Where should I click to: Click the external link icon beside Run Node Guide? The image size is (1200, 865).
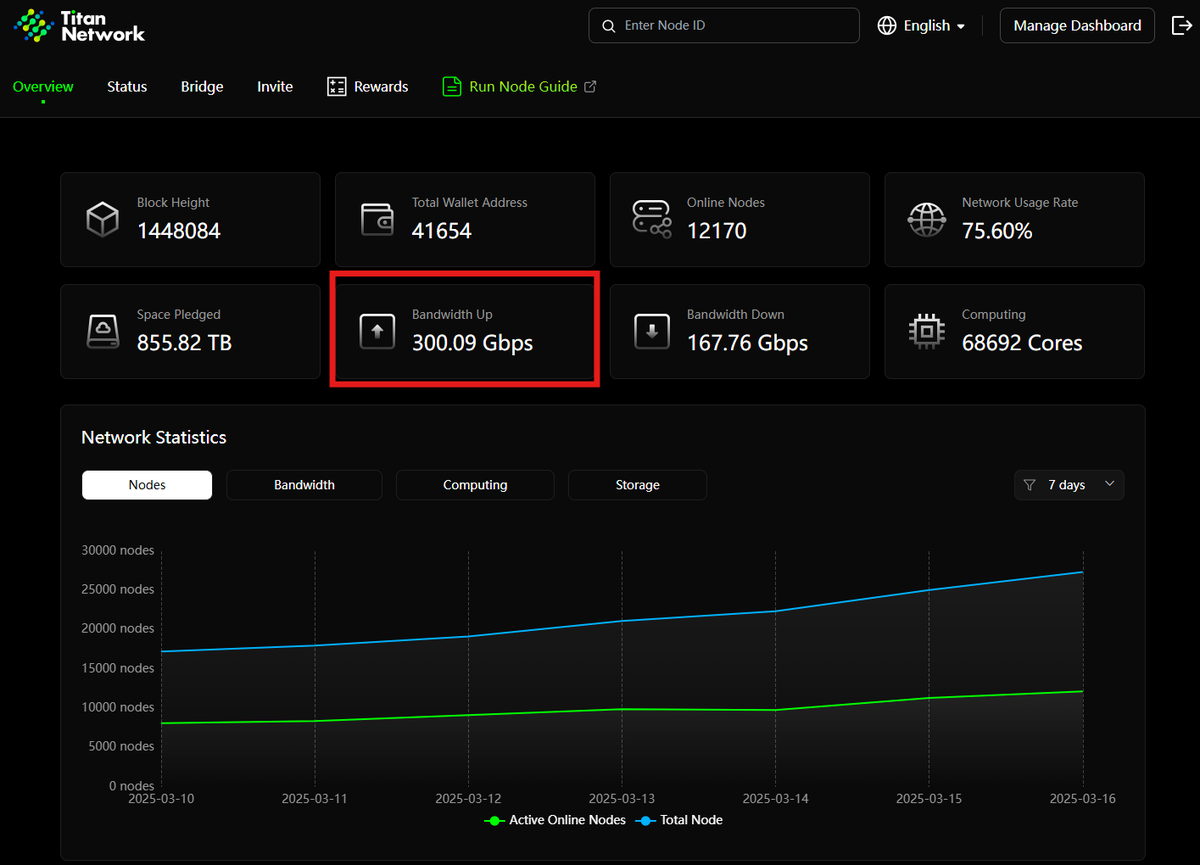pyautogui.click(x=590, y=87)
